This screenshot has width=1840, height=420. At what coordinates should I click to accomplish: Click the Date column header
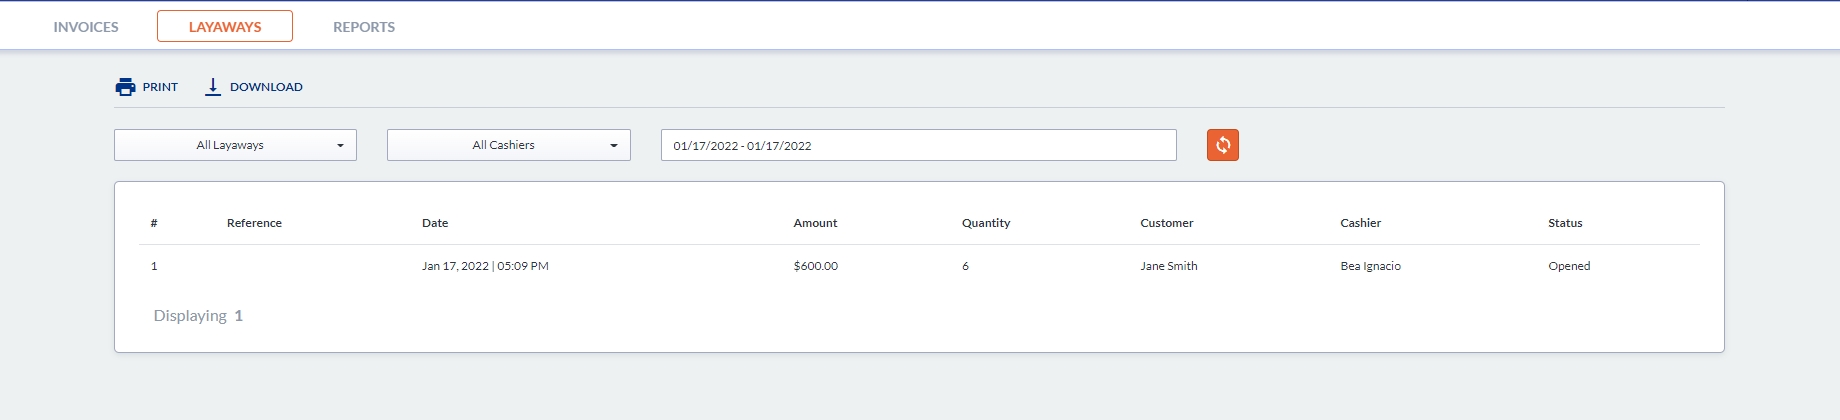(x=435, y=223)
